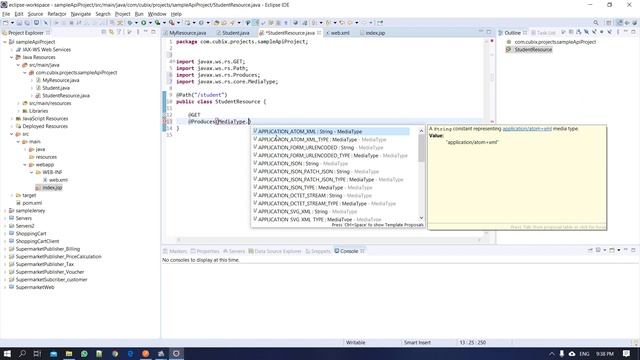
Task: Click the Save All toolbar icon
Action: point(27,23)
